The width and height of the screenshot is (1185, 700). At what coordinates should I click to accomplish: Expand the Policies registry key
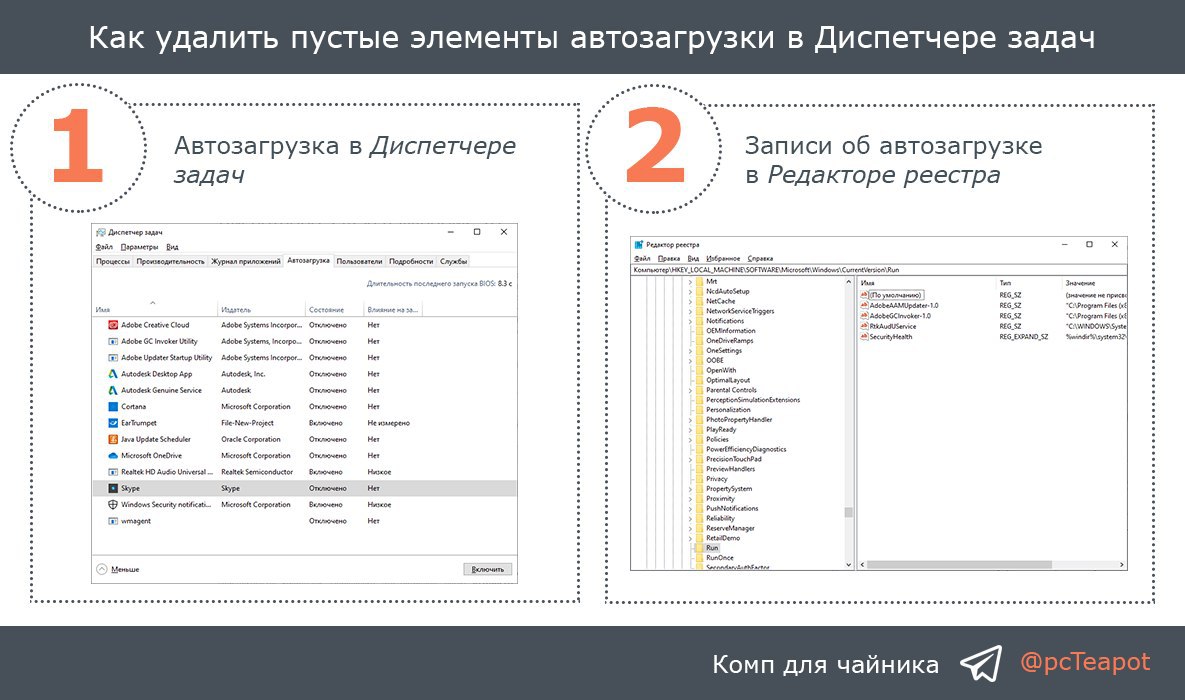point(690,439)
